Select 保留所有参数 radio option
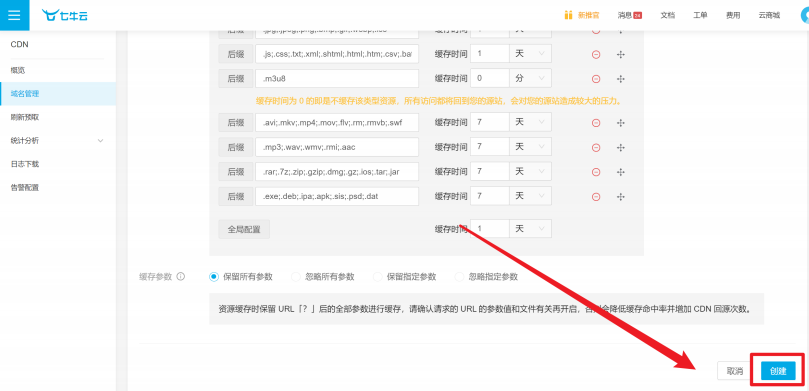Viewport: 809px width, 391px height. tap(214, 276)
